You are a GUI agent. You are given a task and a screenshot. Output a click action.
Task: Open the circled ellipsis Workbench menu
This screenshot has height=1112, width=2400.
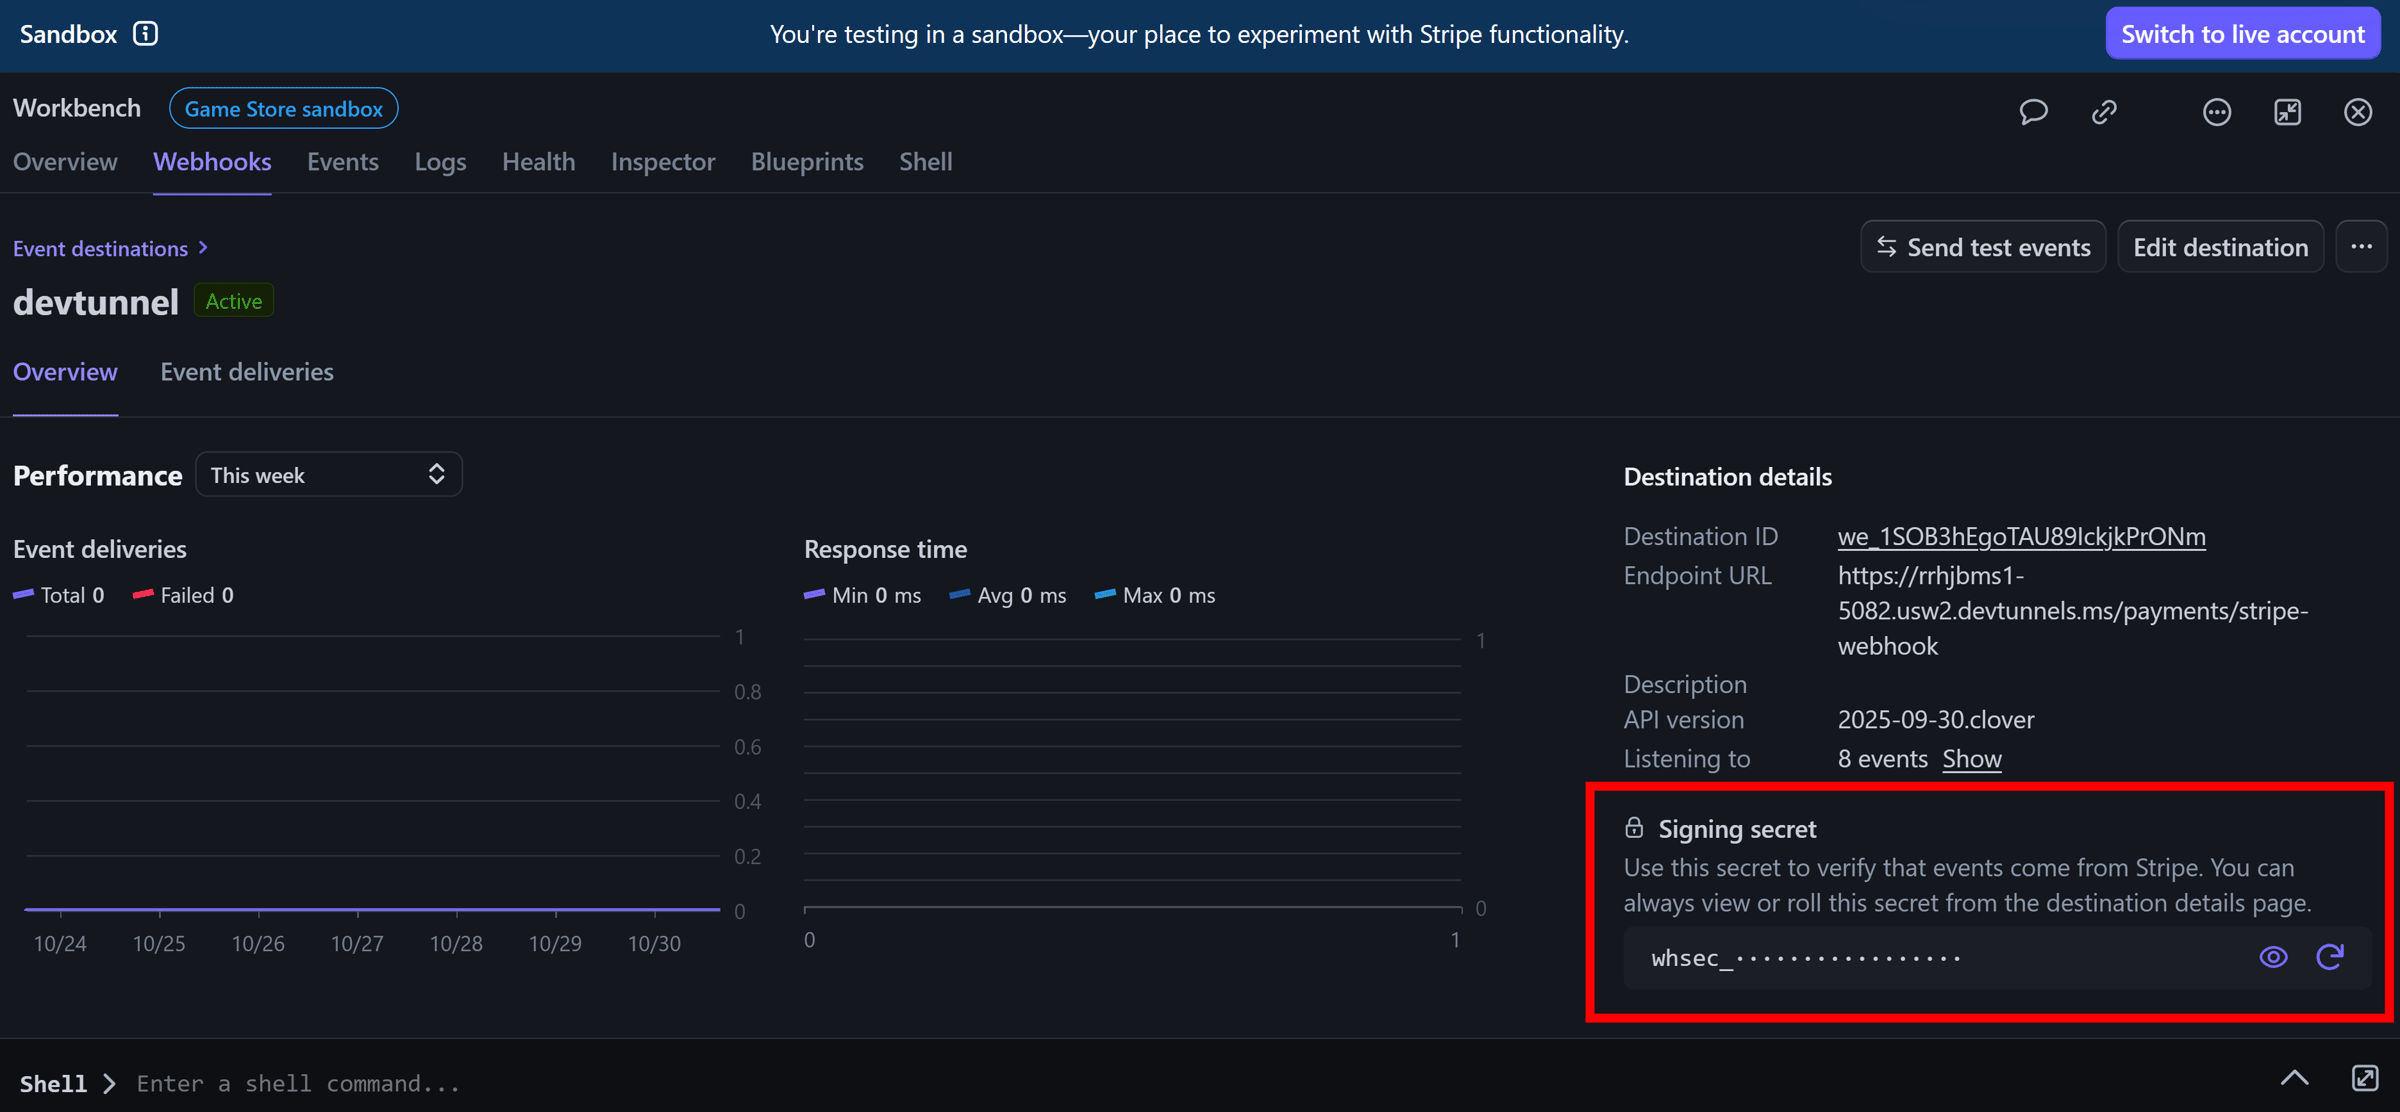point(2216,111)
